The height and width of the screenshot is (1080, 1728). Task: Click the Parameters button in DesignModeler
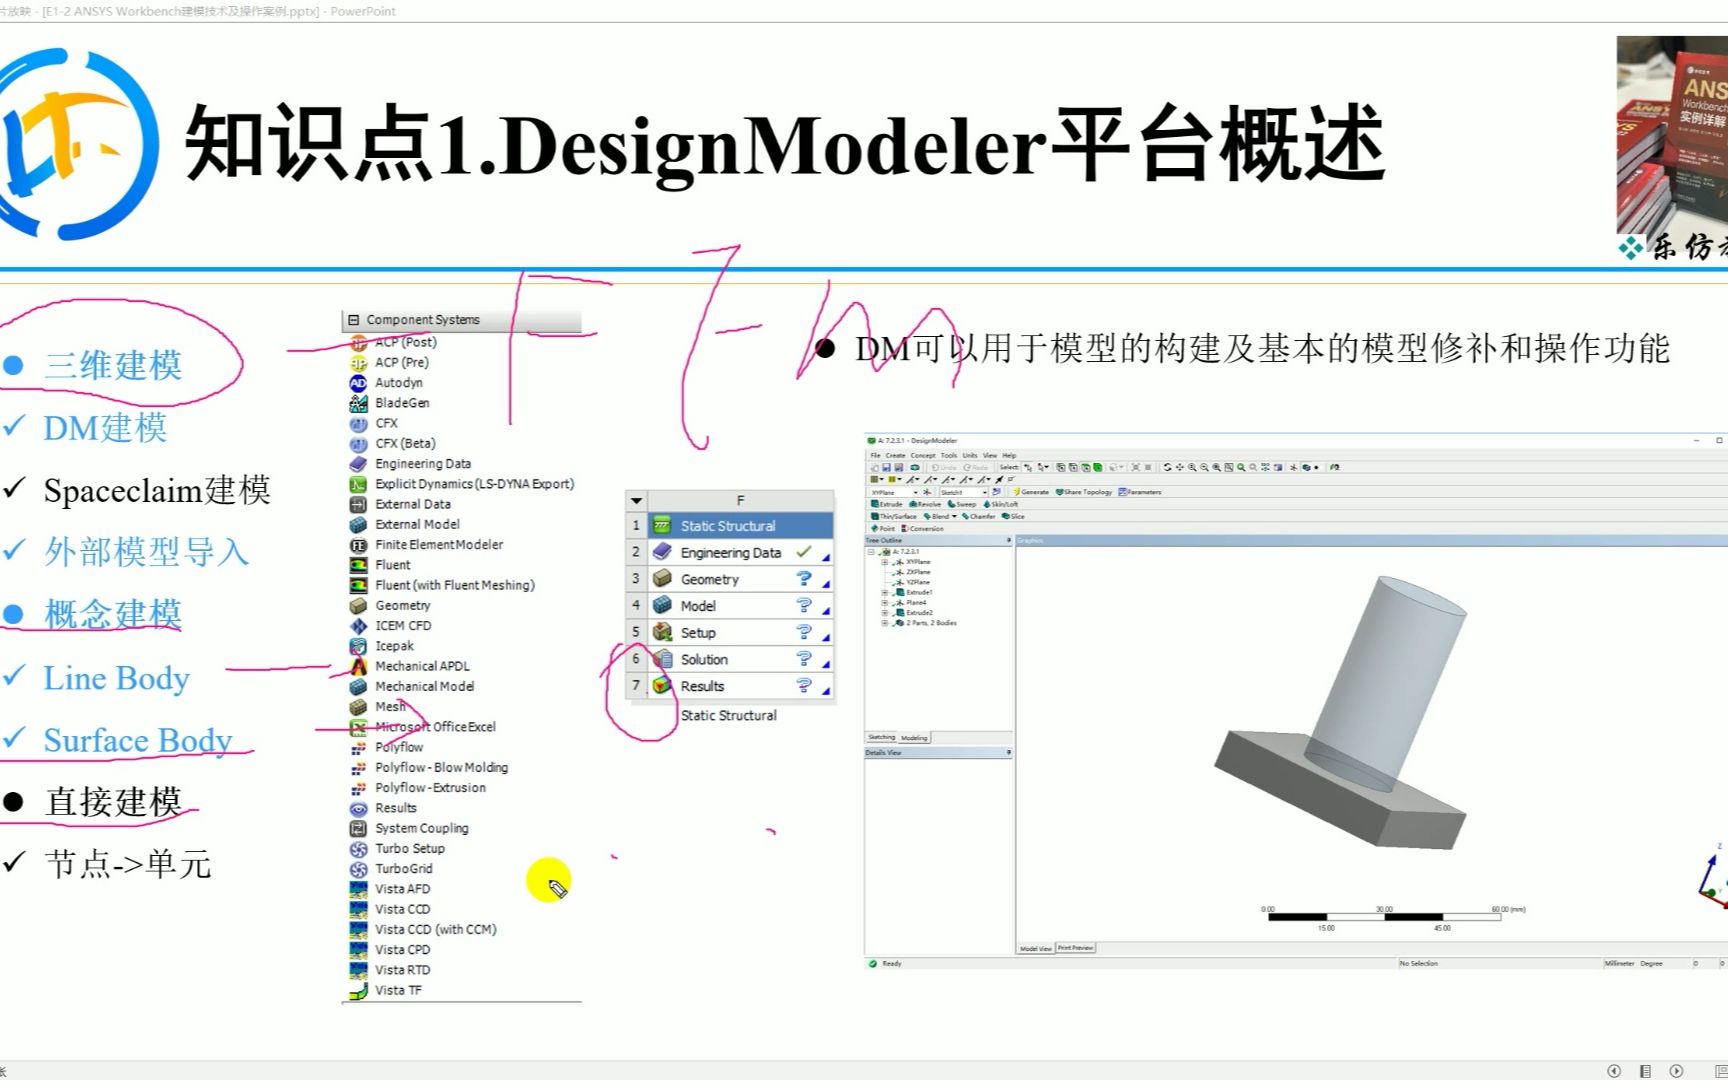coord(1140,492)
